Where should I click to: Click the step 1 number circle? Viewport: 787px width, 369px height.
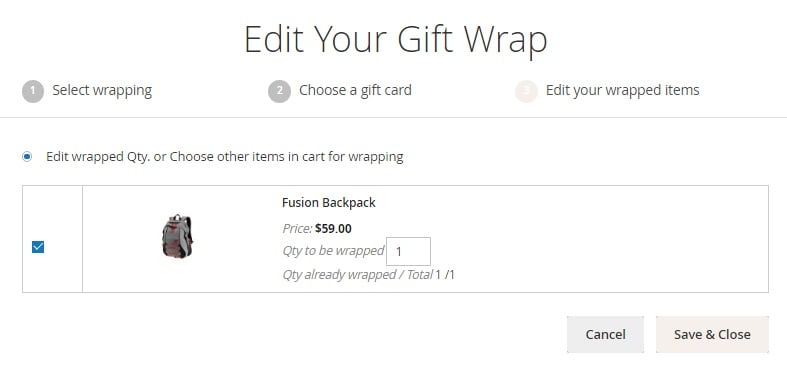point(33,91)
